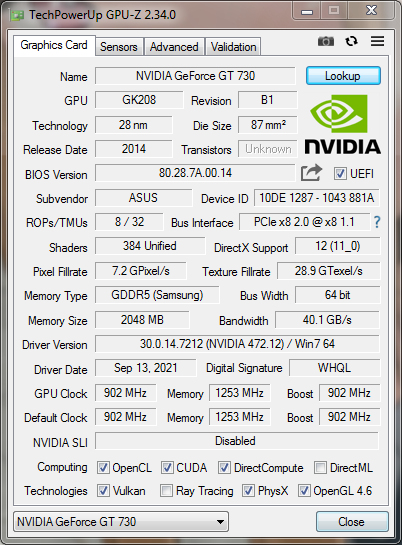
Task: Toggle the DirectML checkbox
Action: pos(320,467)
